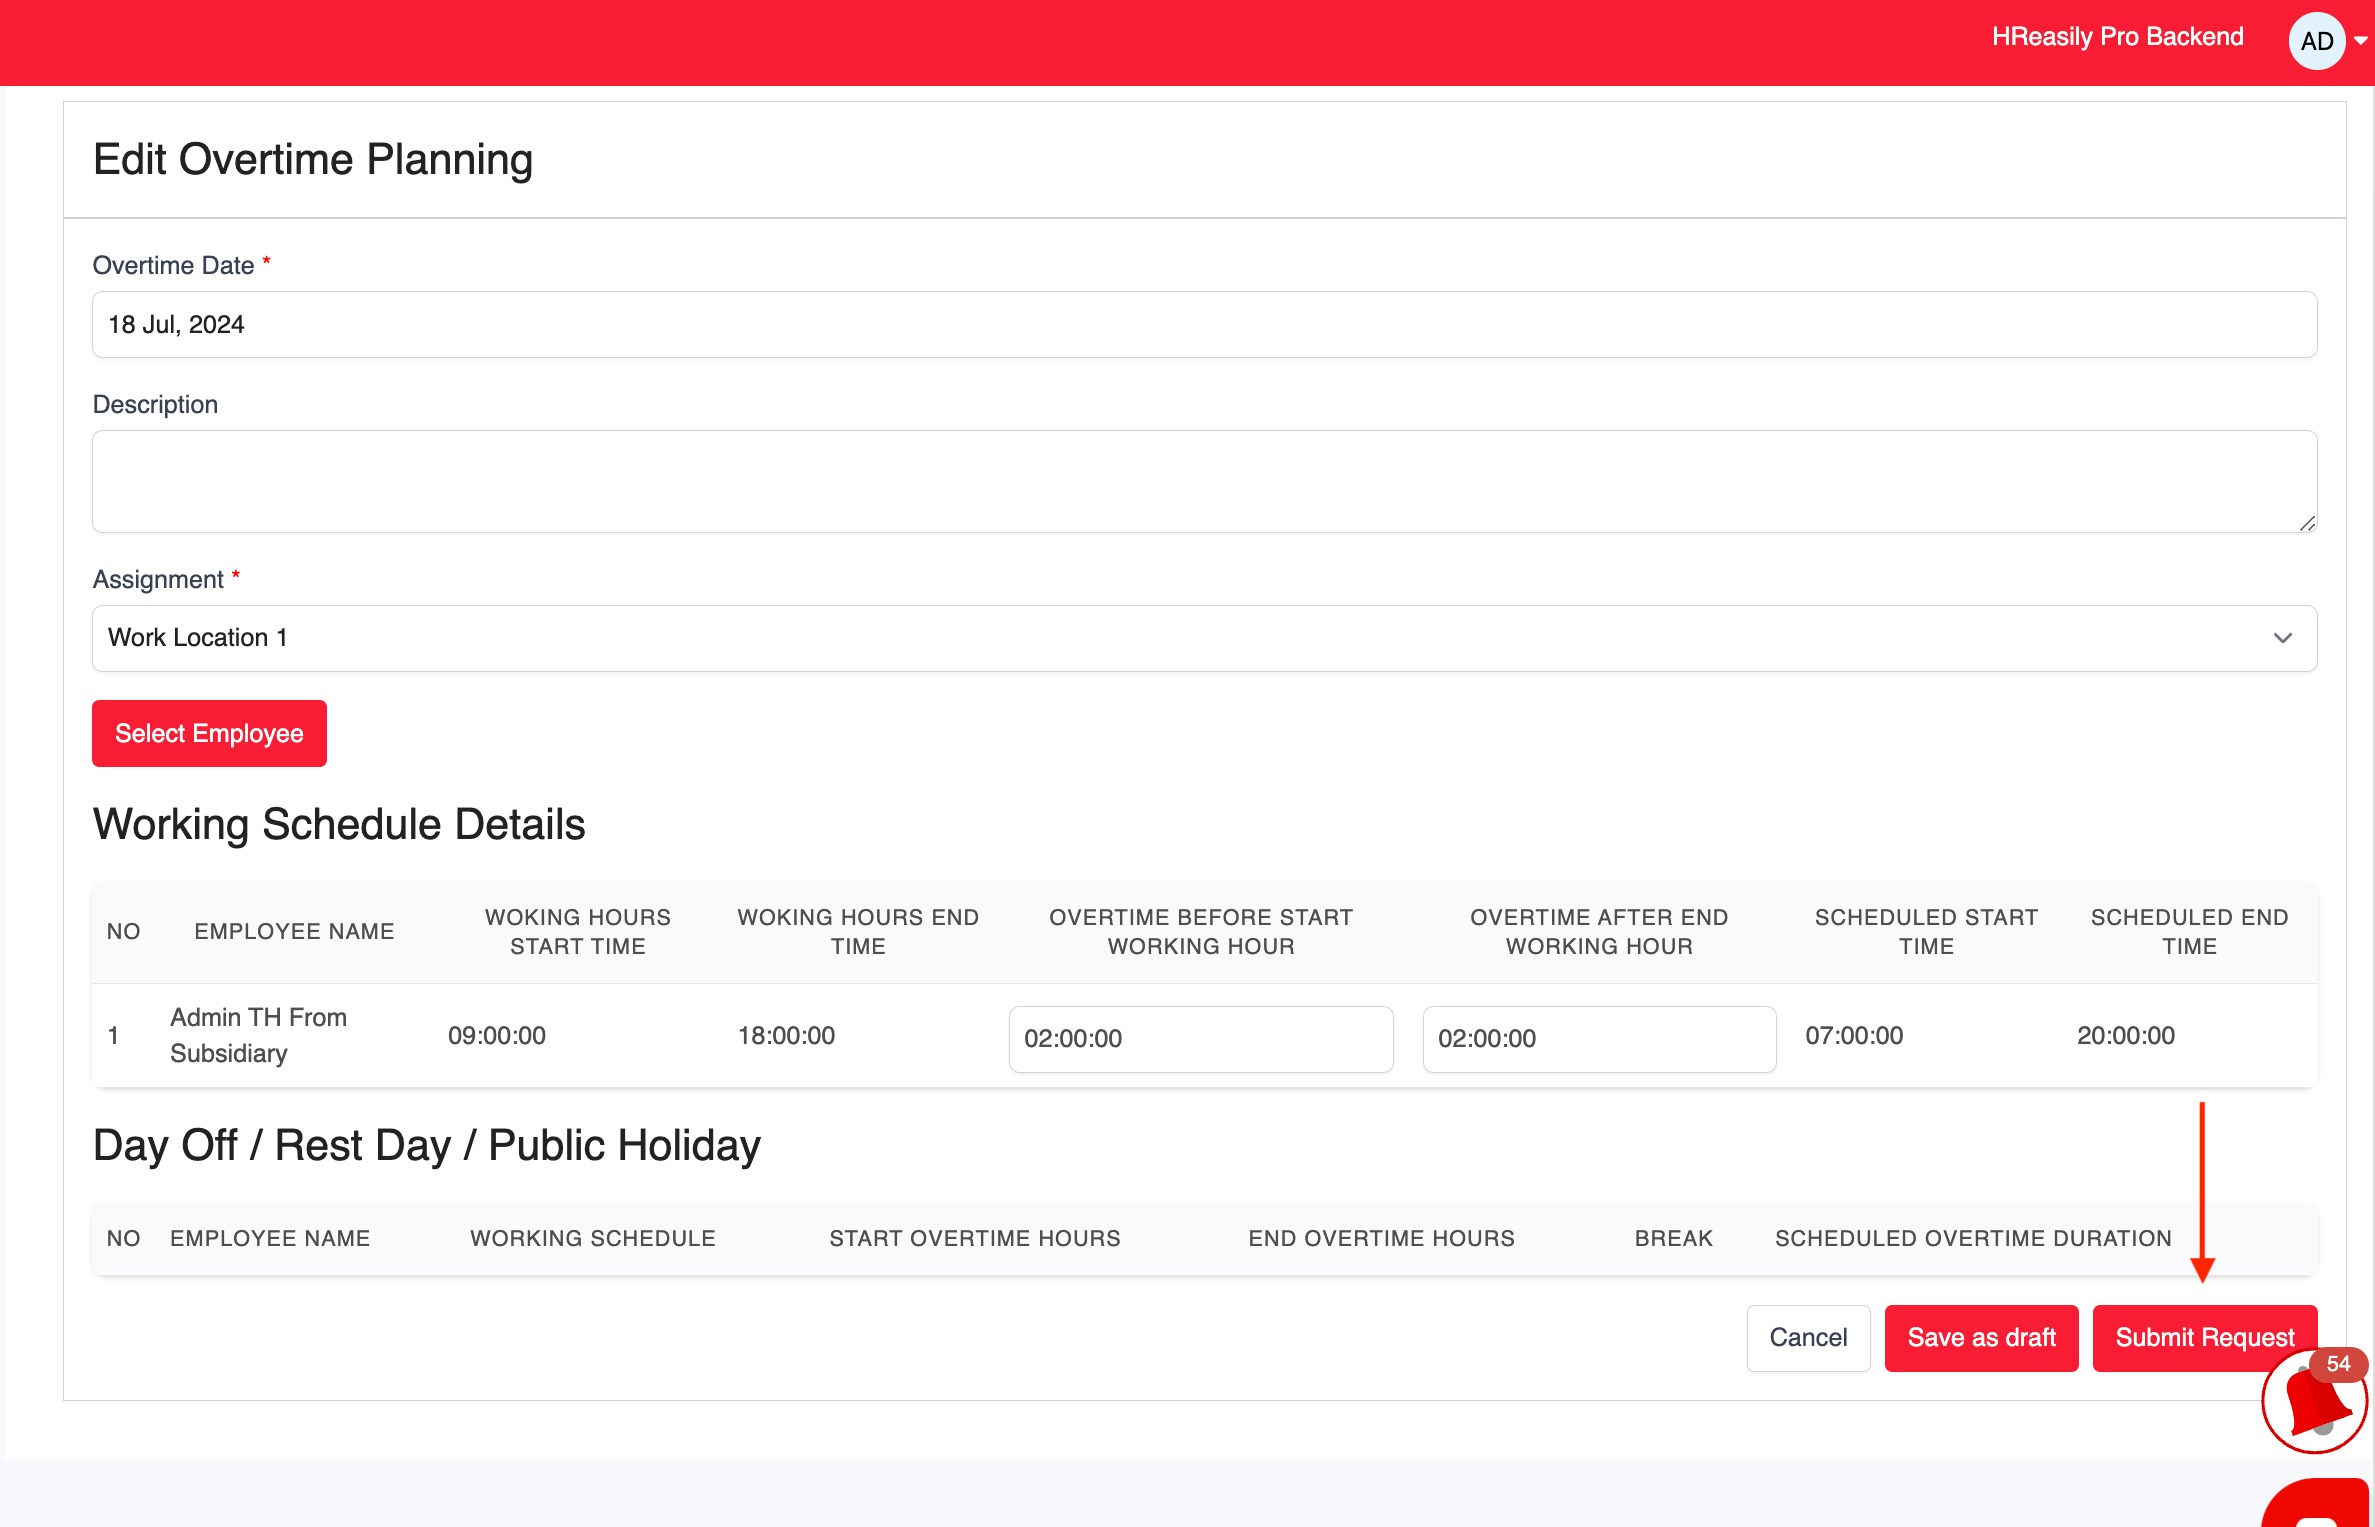Click the 54 notification badge
The height and width of the screenshot is (1527, 2375).
coord(2338,1363)
